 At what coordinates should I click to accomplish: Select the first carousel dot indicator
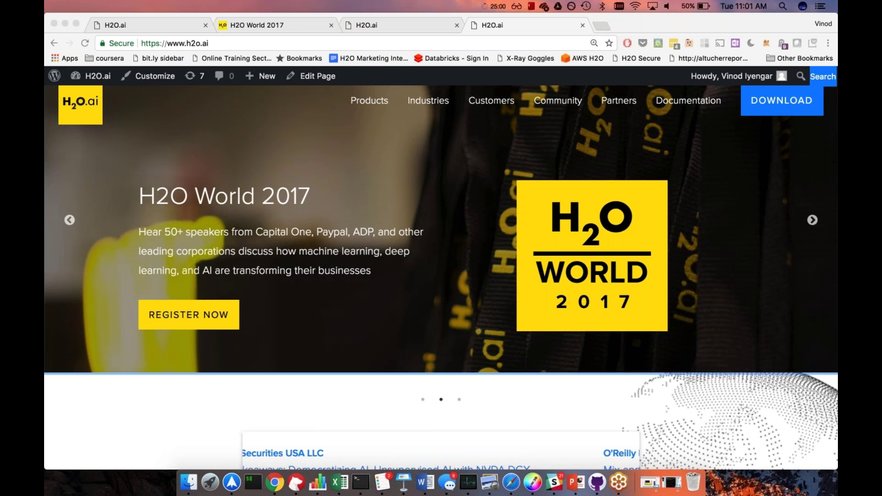point(423,399)
